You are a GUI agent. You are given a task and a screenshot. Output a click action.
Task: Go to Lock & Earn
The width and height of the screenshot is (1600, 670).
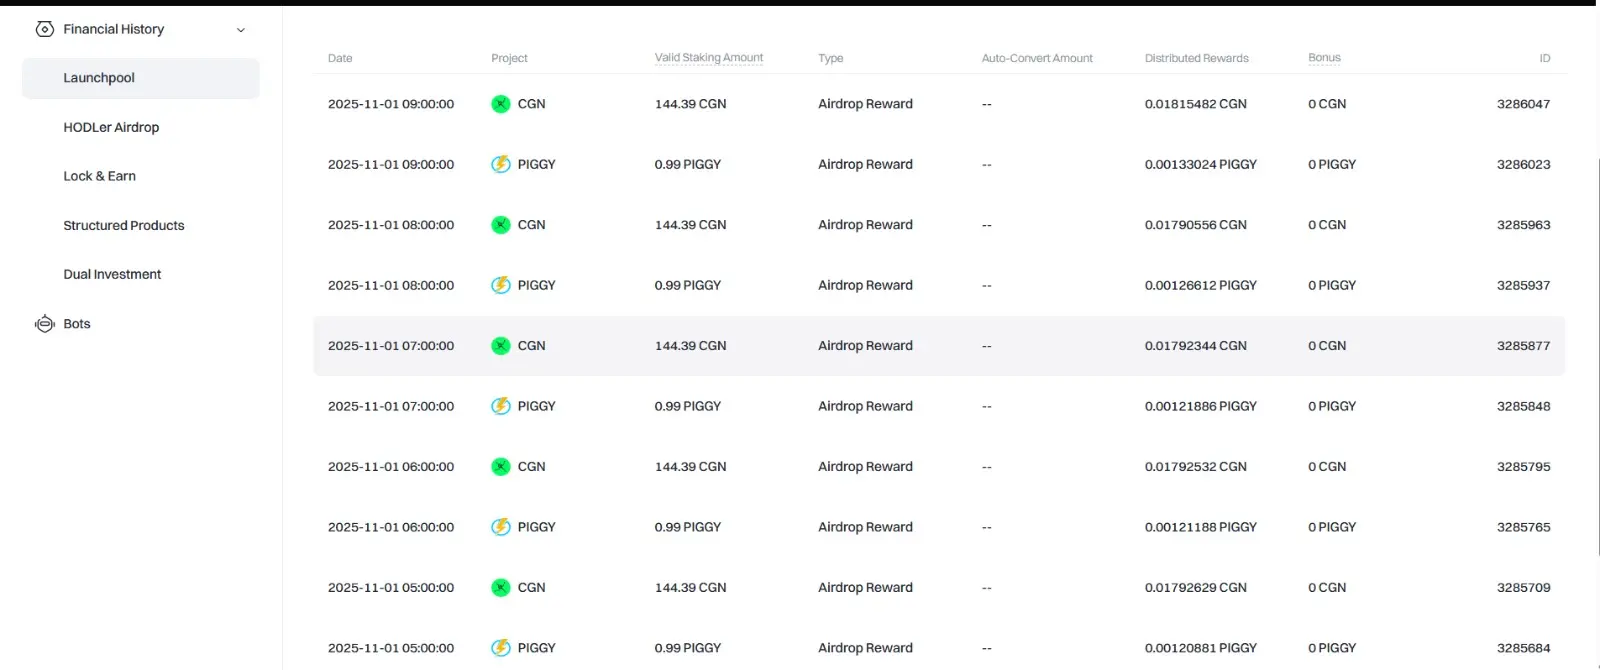(x=99, y=176)
